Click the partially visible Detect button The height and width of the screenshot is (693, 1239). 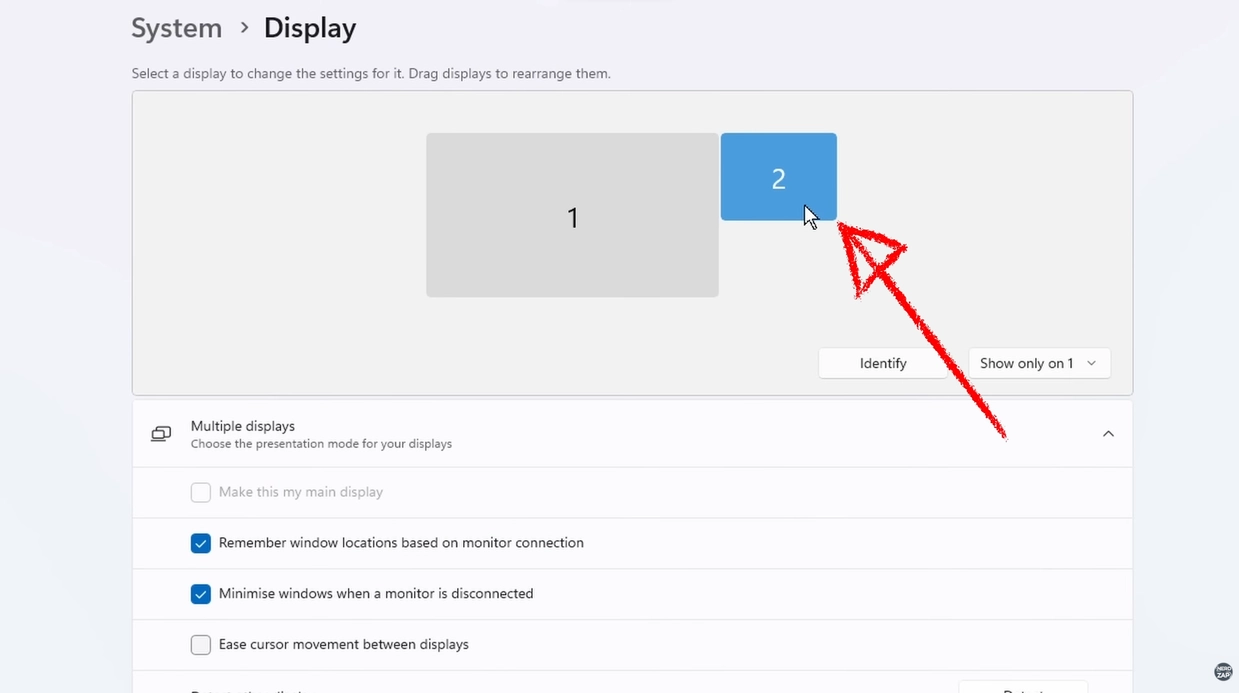click(x=1022, y=688)
